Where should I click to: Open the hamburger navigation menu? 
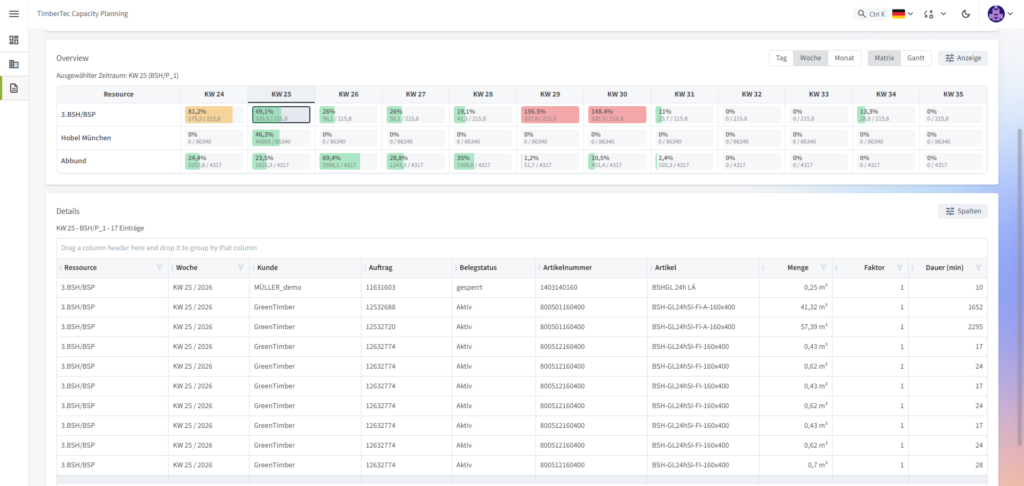tap(14, 14)
